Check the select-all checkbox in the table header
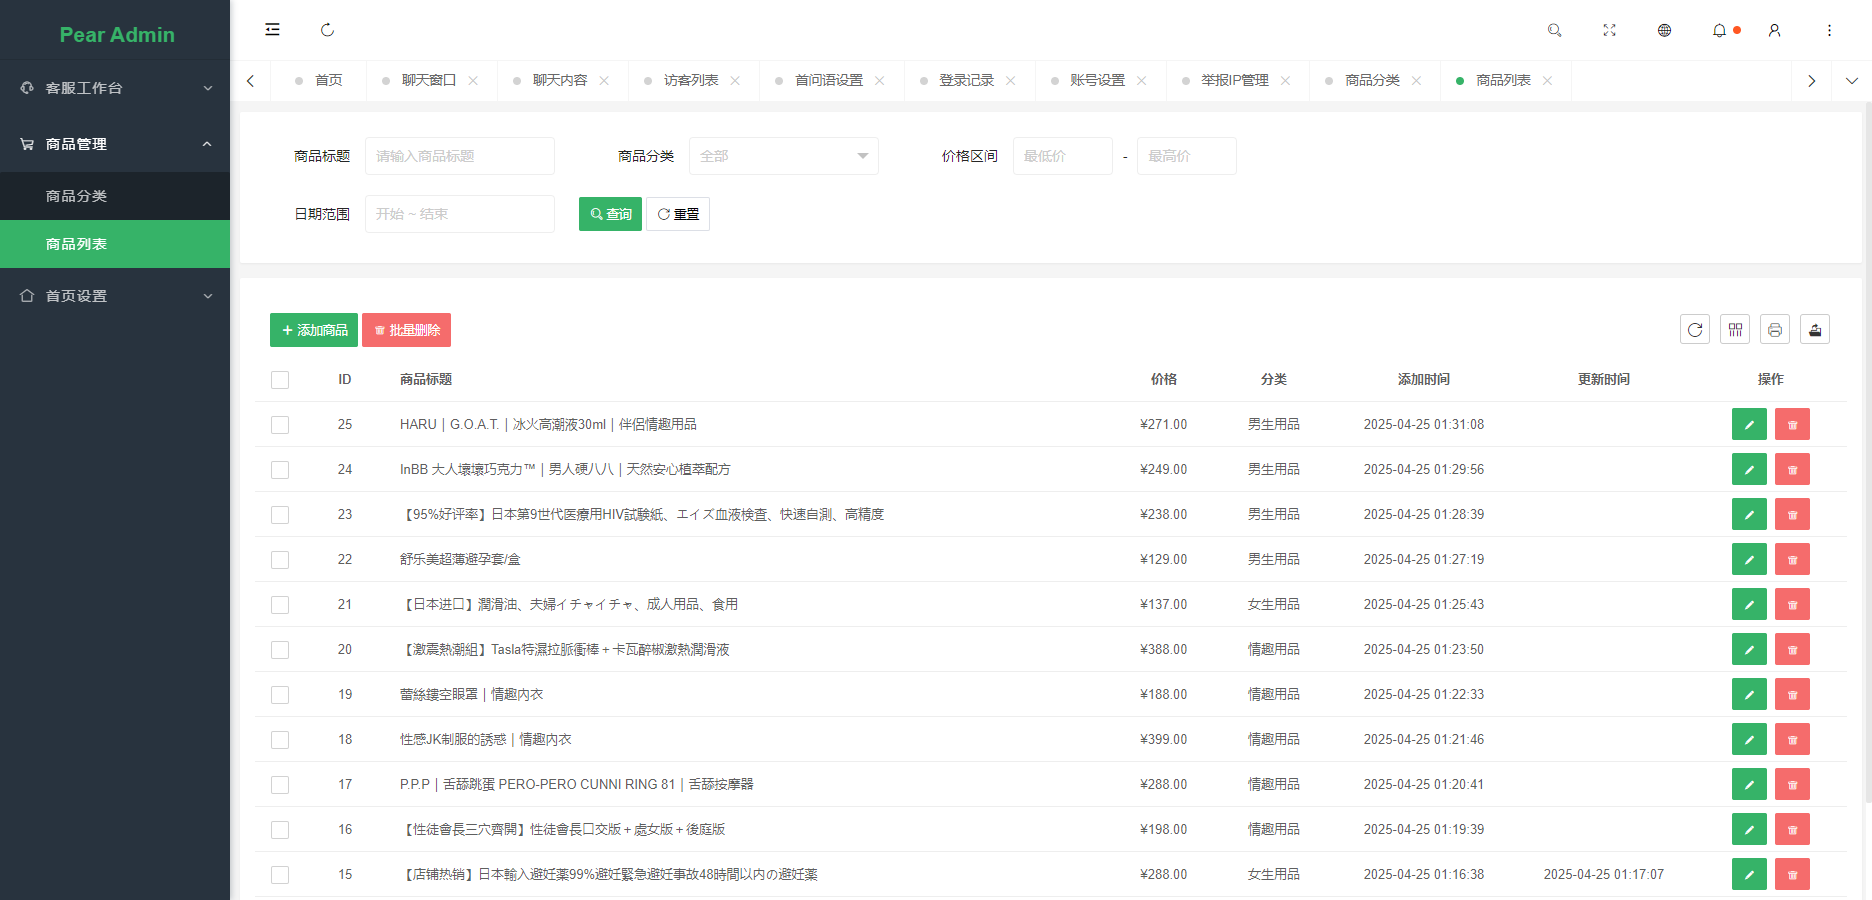1872x900 pixels. pos(280,380)
